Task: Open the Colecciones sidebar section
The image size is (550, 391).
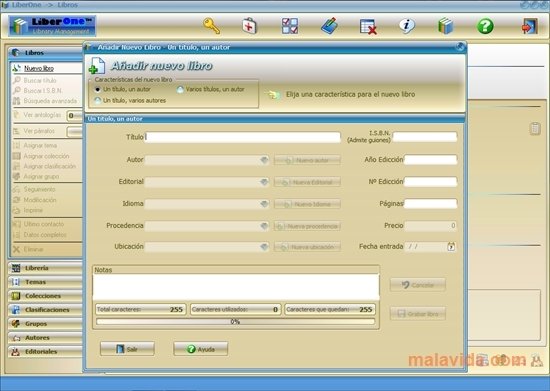Action: pyautogui.click(x=45, y=296)
